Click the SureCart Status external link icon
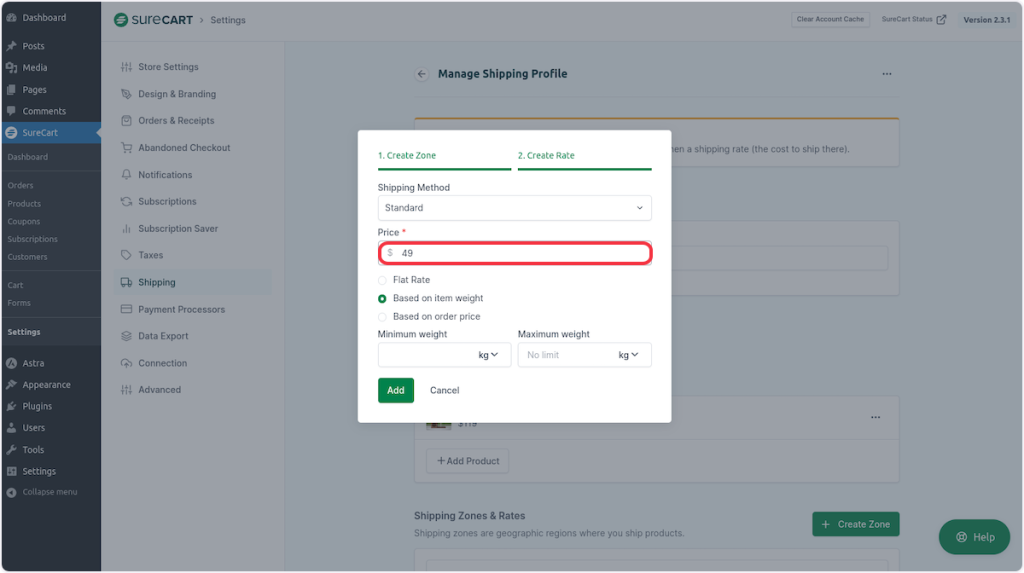 pyautogui.click(x=941, y=20)
